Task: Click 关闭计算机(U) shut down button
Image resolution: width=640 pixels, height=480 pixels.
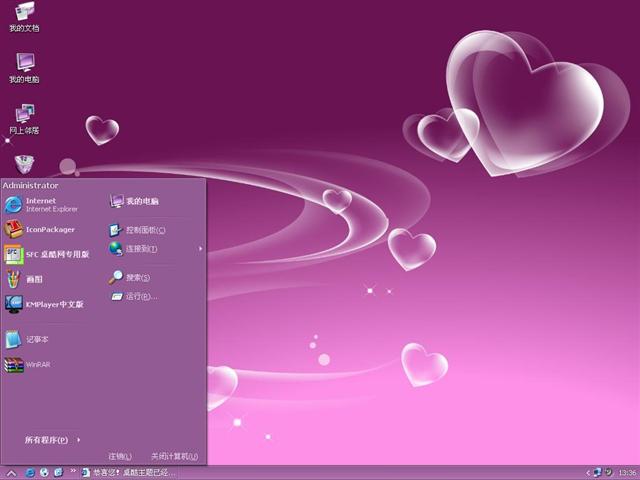Action: click(x=174, y=457)
